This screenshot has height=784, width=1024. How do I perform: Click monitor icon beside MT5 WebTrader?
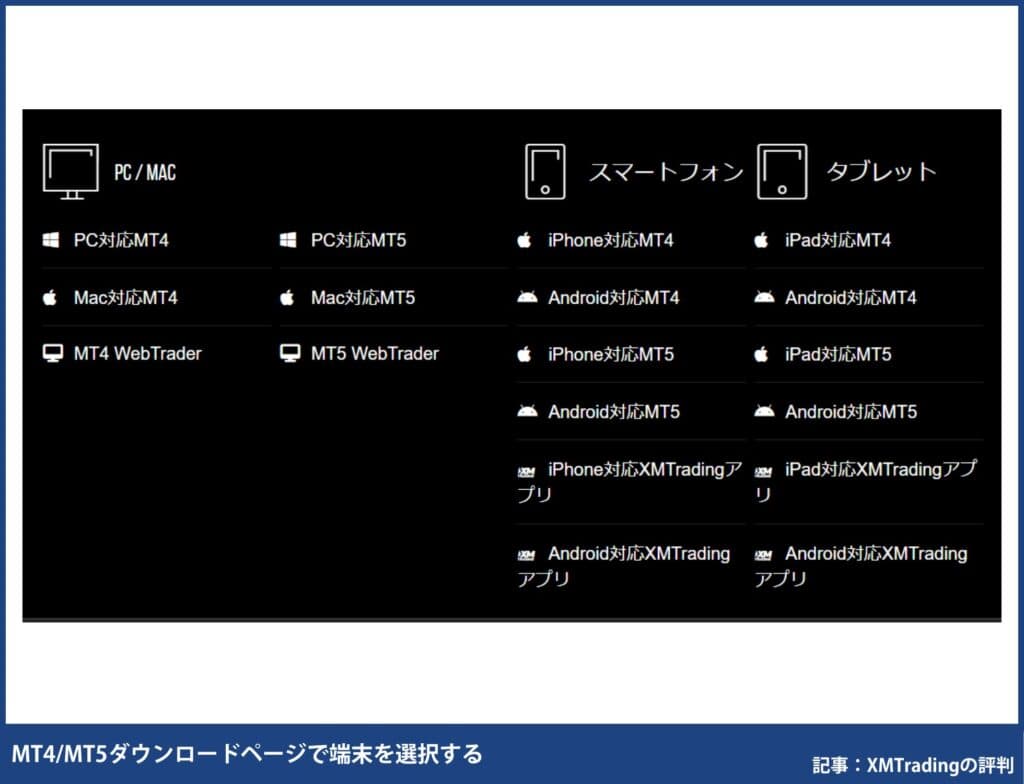(x=290, y=353)
